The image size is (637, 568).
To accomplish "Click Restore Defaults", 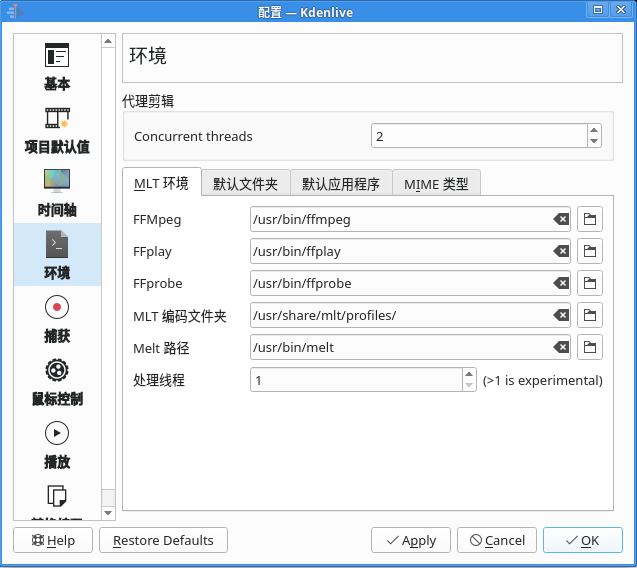I will pyautogui.click(x=163, y=540).
